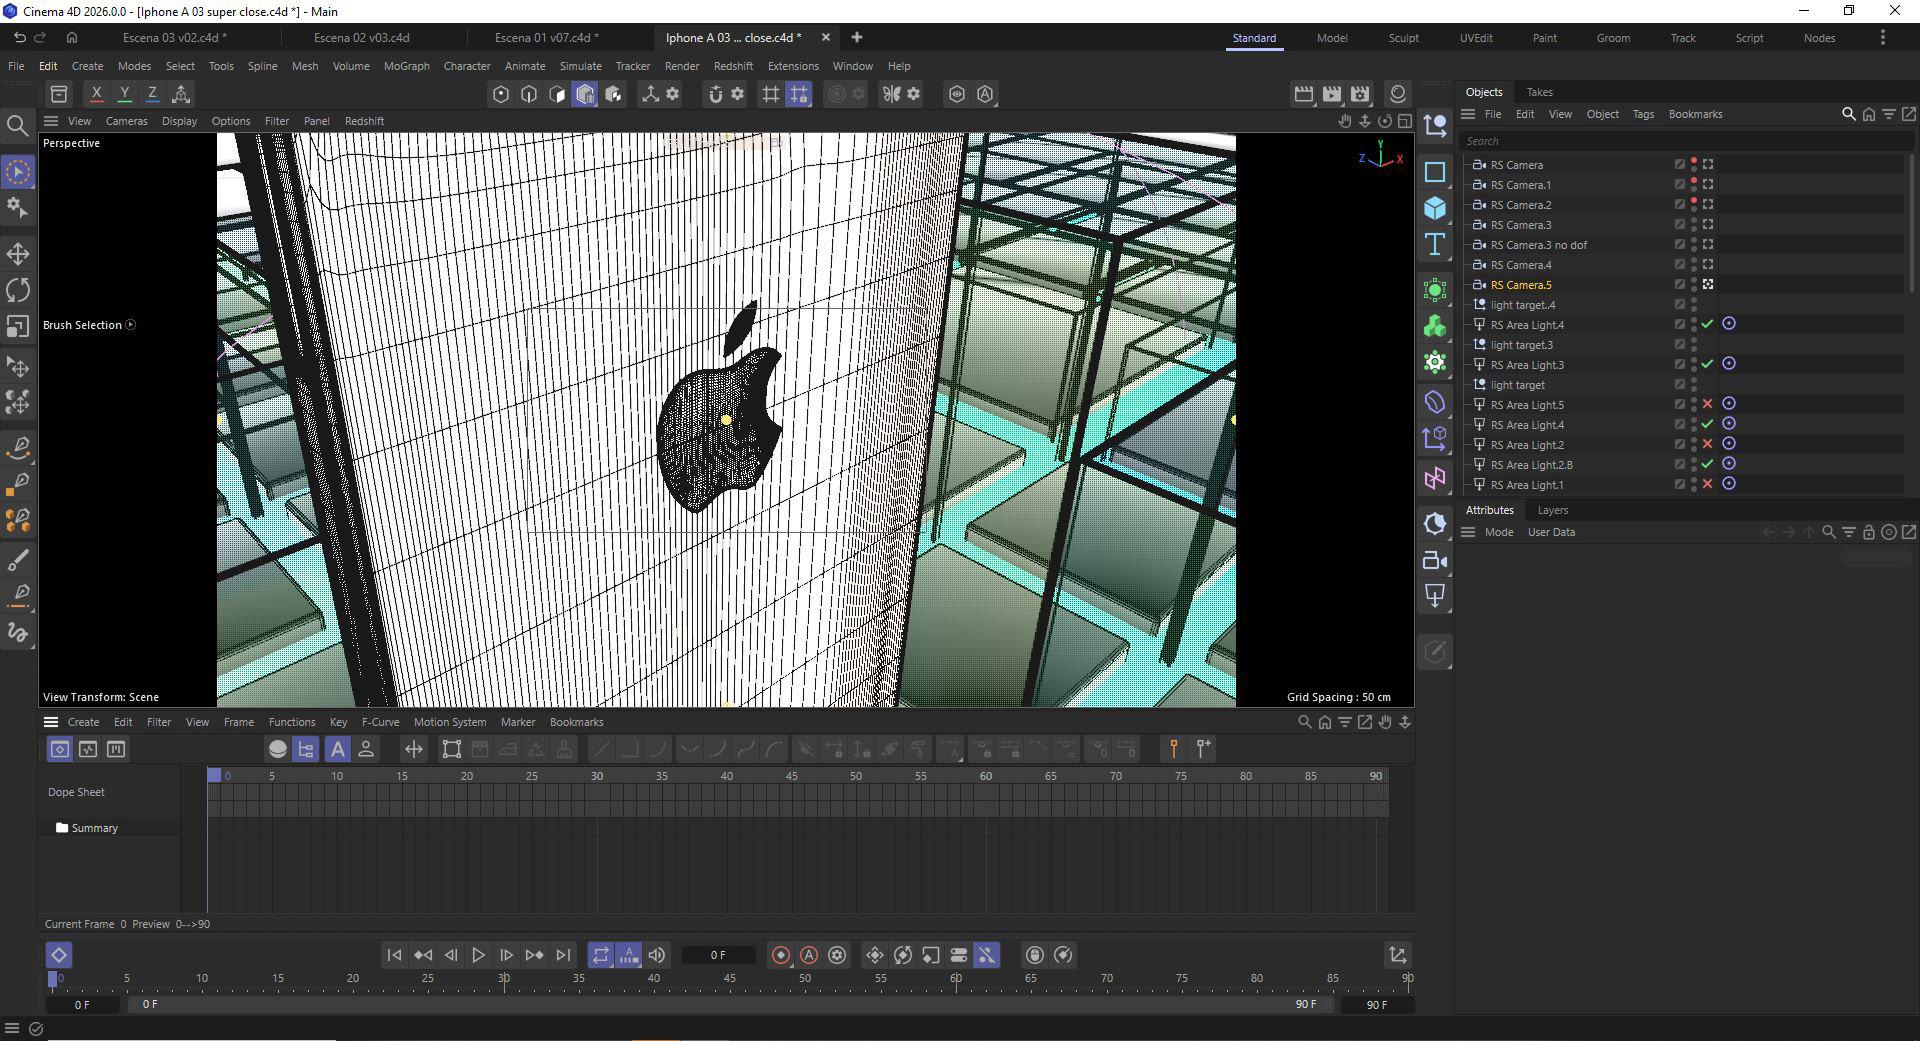
Task: Add a Light object from side palette
Action: coord(1435,596)
